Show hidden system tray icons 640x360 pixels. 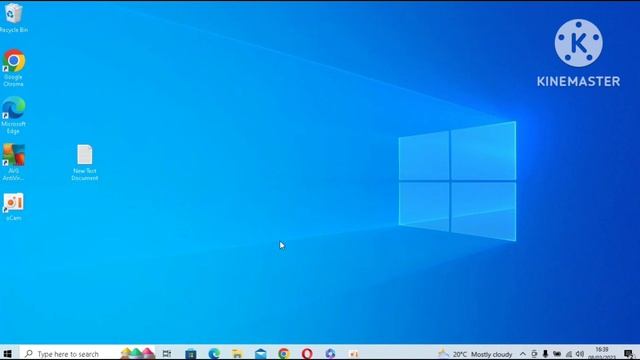522,354
